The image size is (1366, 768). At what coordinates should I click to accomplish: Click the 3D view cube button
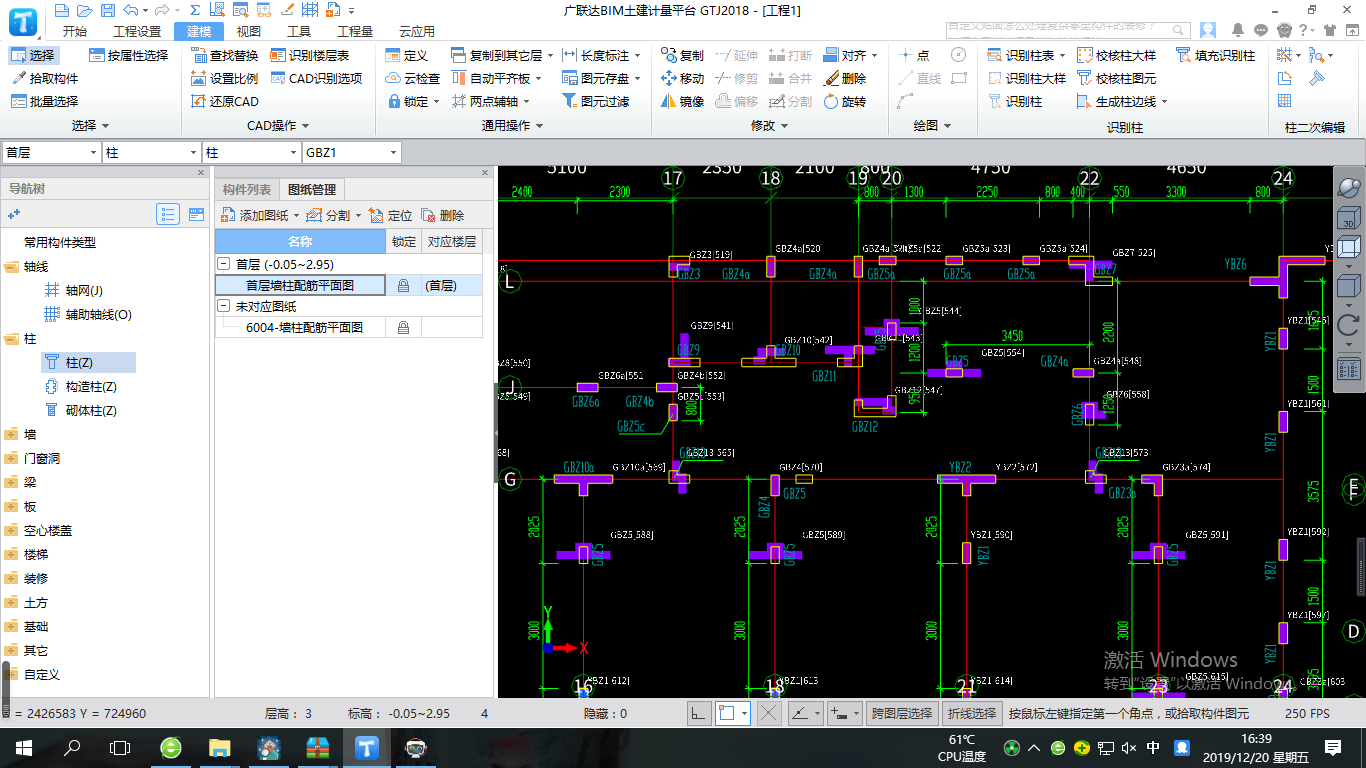(x=1348, y=217)
